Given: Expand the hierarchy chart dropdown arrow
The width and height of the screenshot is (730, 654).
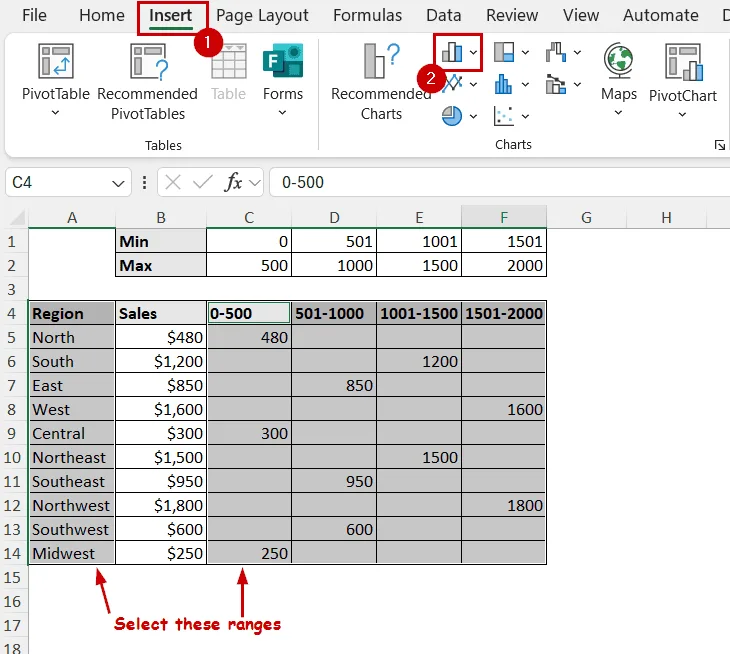Looking at the screenshot, I should (x=525, y=52).
